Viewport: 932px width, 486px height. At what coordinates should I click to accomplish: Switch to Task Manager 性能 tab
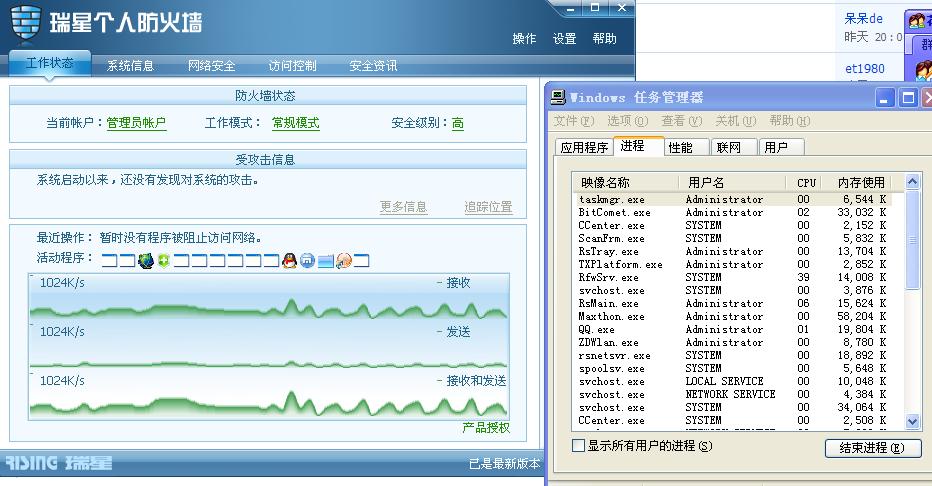click(x=686, y=147)
